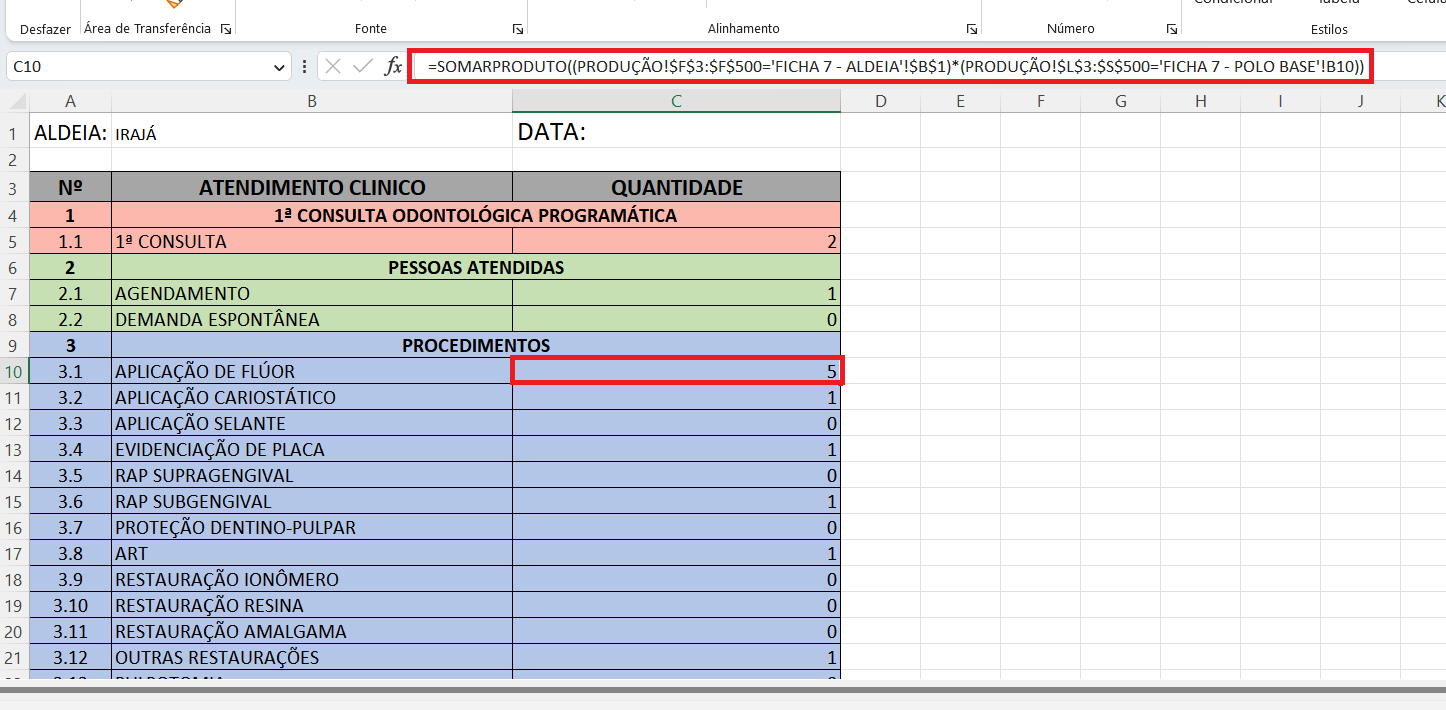Select the RAP SUBGENGIVAL cell
1446x710 pixels.
coord(312,501)
